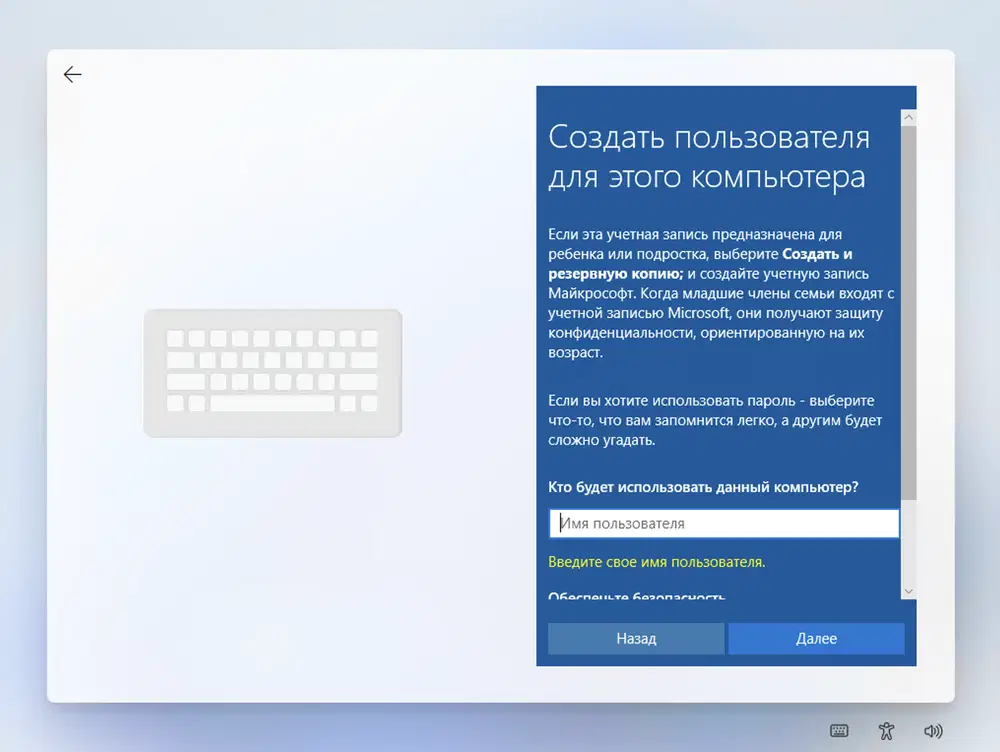Viewport: 1000px width, 752px height.
Task: Click bold Создать и резервную копию text
Action: [x=700, y=263]
